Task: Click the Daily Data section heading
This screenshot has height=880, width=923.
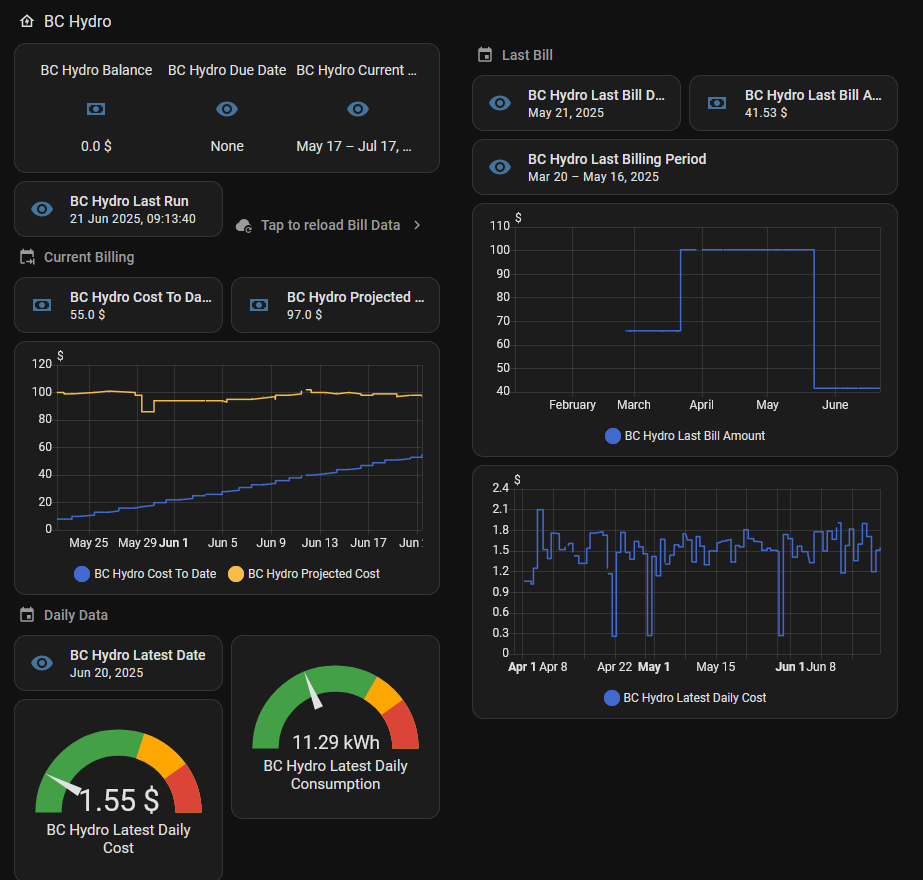Action: (76, 615)
